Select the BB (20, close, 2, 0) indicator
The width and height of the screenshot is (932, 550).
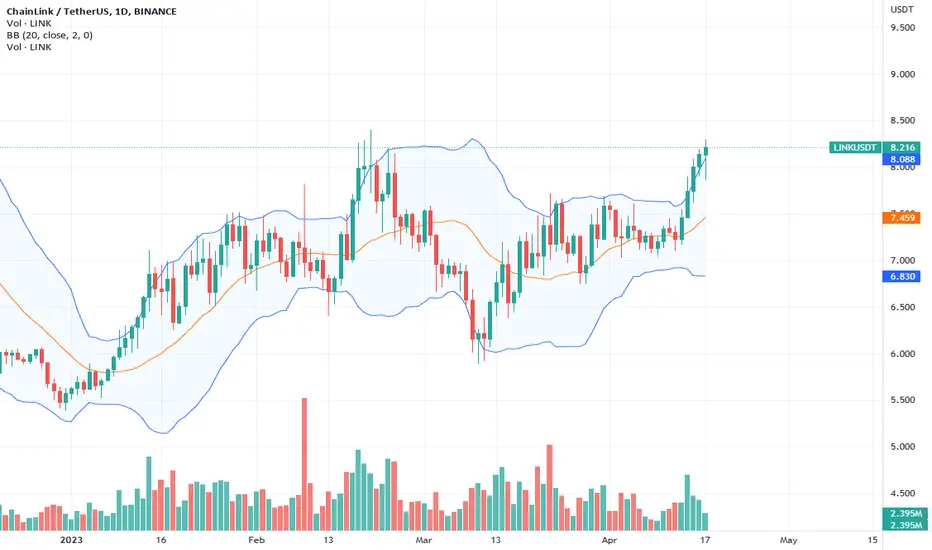click(50, 35)
